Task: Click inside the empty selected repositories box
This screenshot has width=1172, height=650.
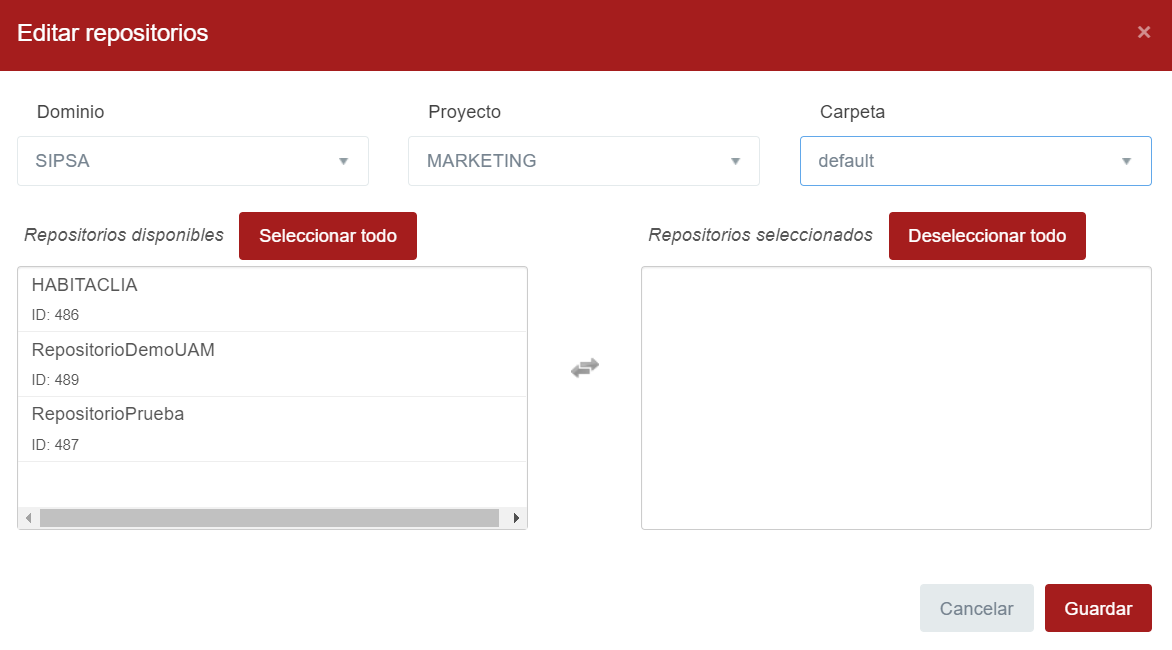Action: 896,398
